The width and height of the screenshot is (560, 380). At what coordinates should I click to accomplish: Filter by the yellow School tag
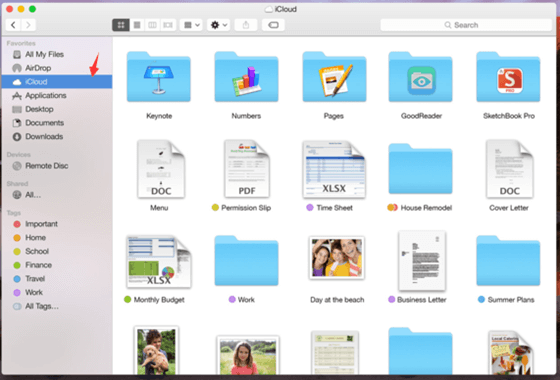(x=57, y=251)
